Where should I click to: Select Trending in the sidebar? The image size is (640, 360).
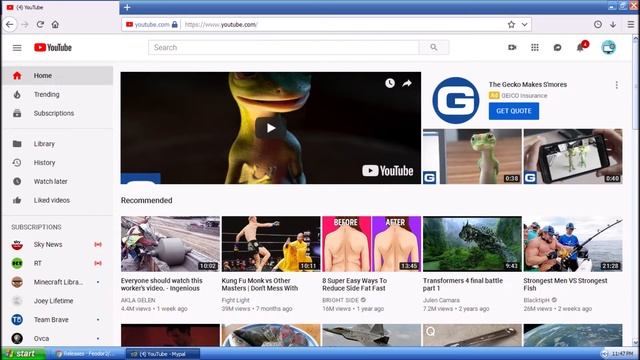(58, 94)
